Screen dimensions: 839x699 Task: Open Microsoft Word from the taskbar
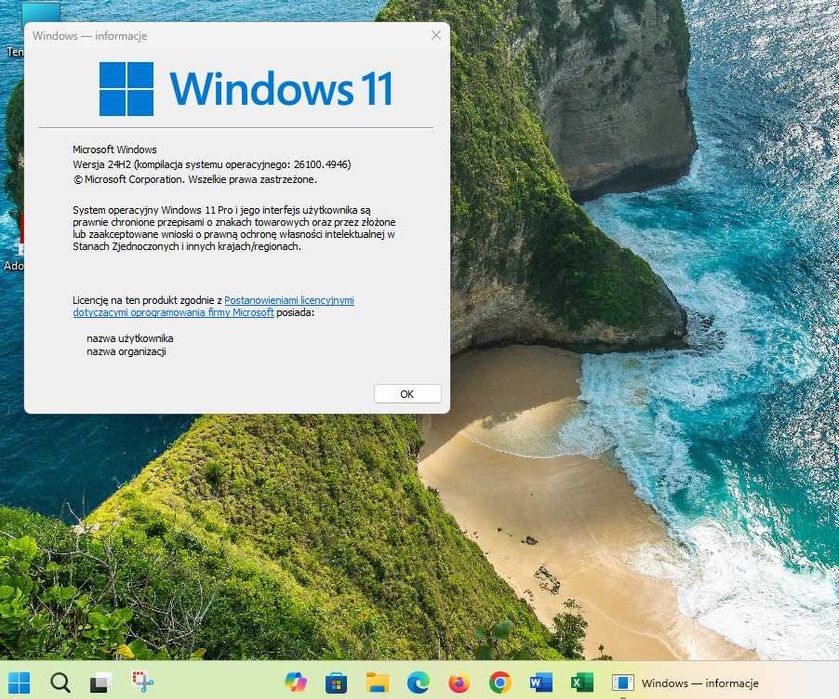tap(540, 683)
